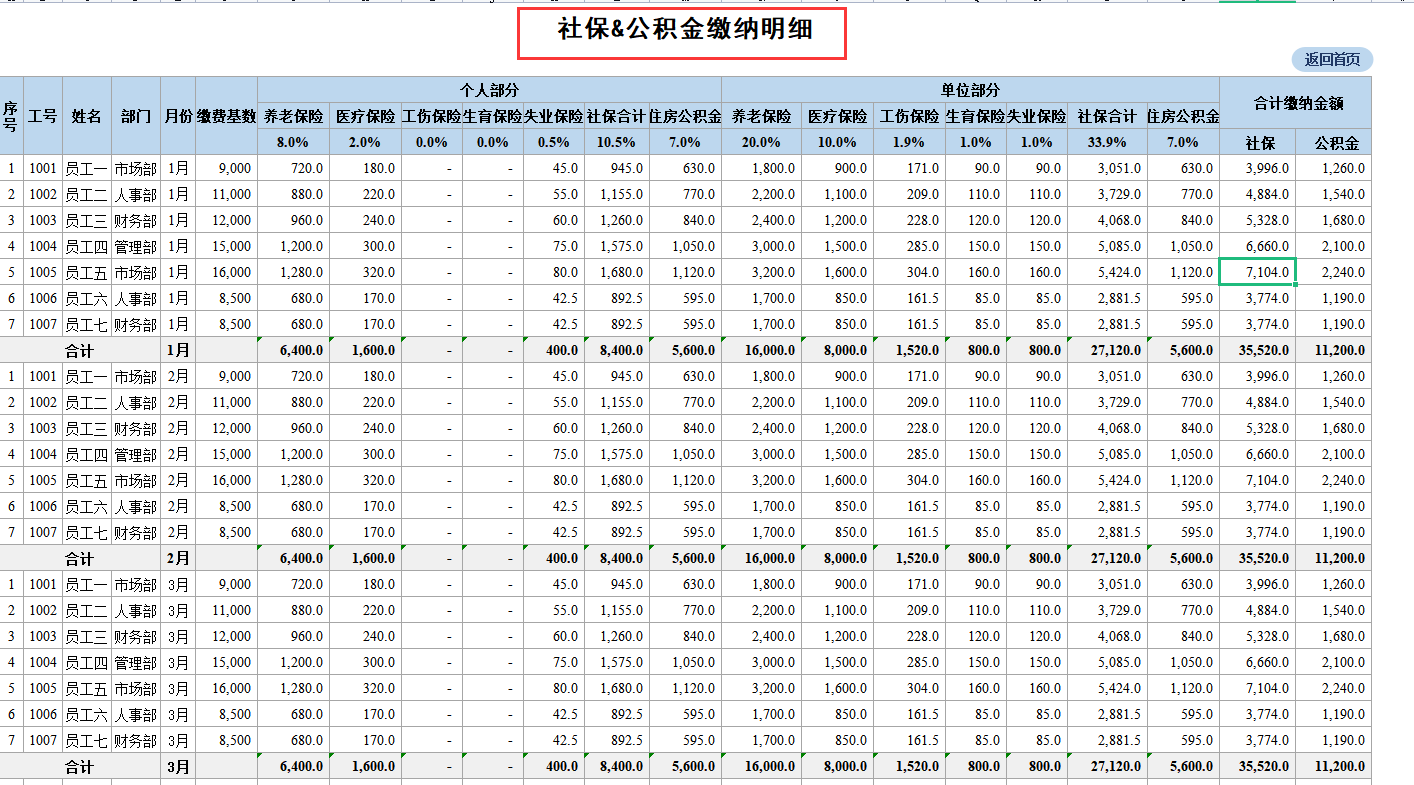Select 社保 total 6,660.0 for 3月 员工四
Viewport: 1414px width, 785px height.
tap(1257, 662)
